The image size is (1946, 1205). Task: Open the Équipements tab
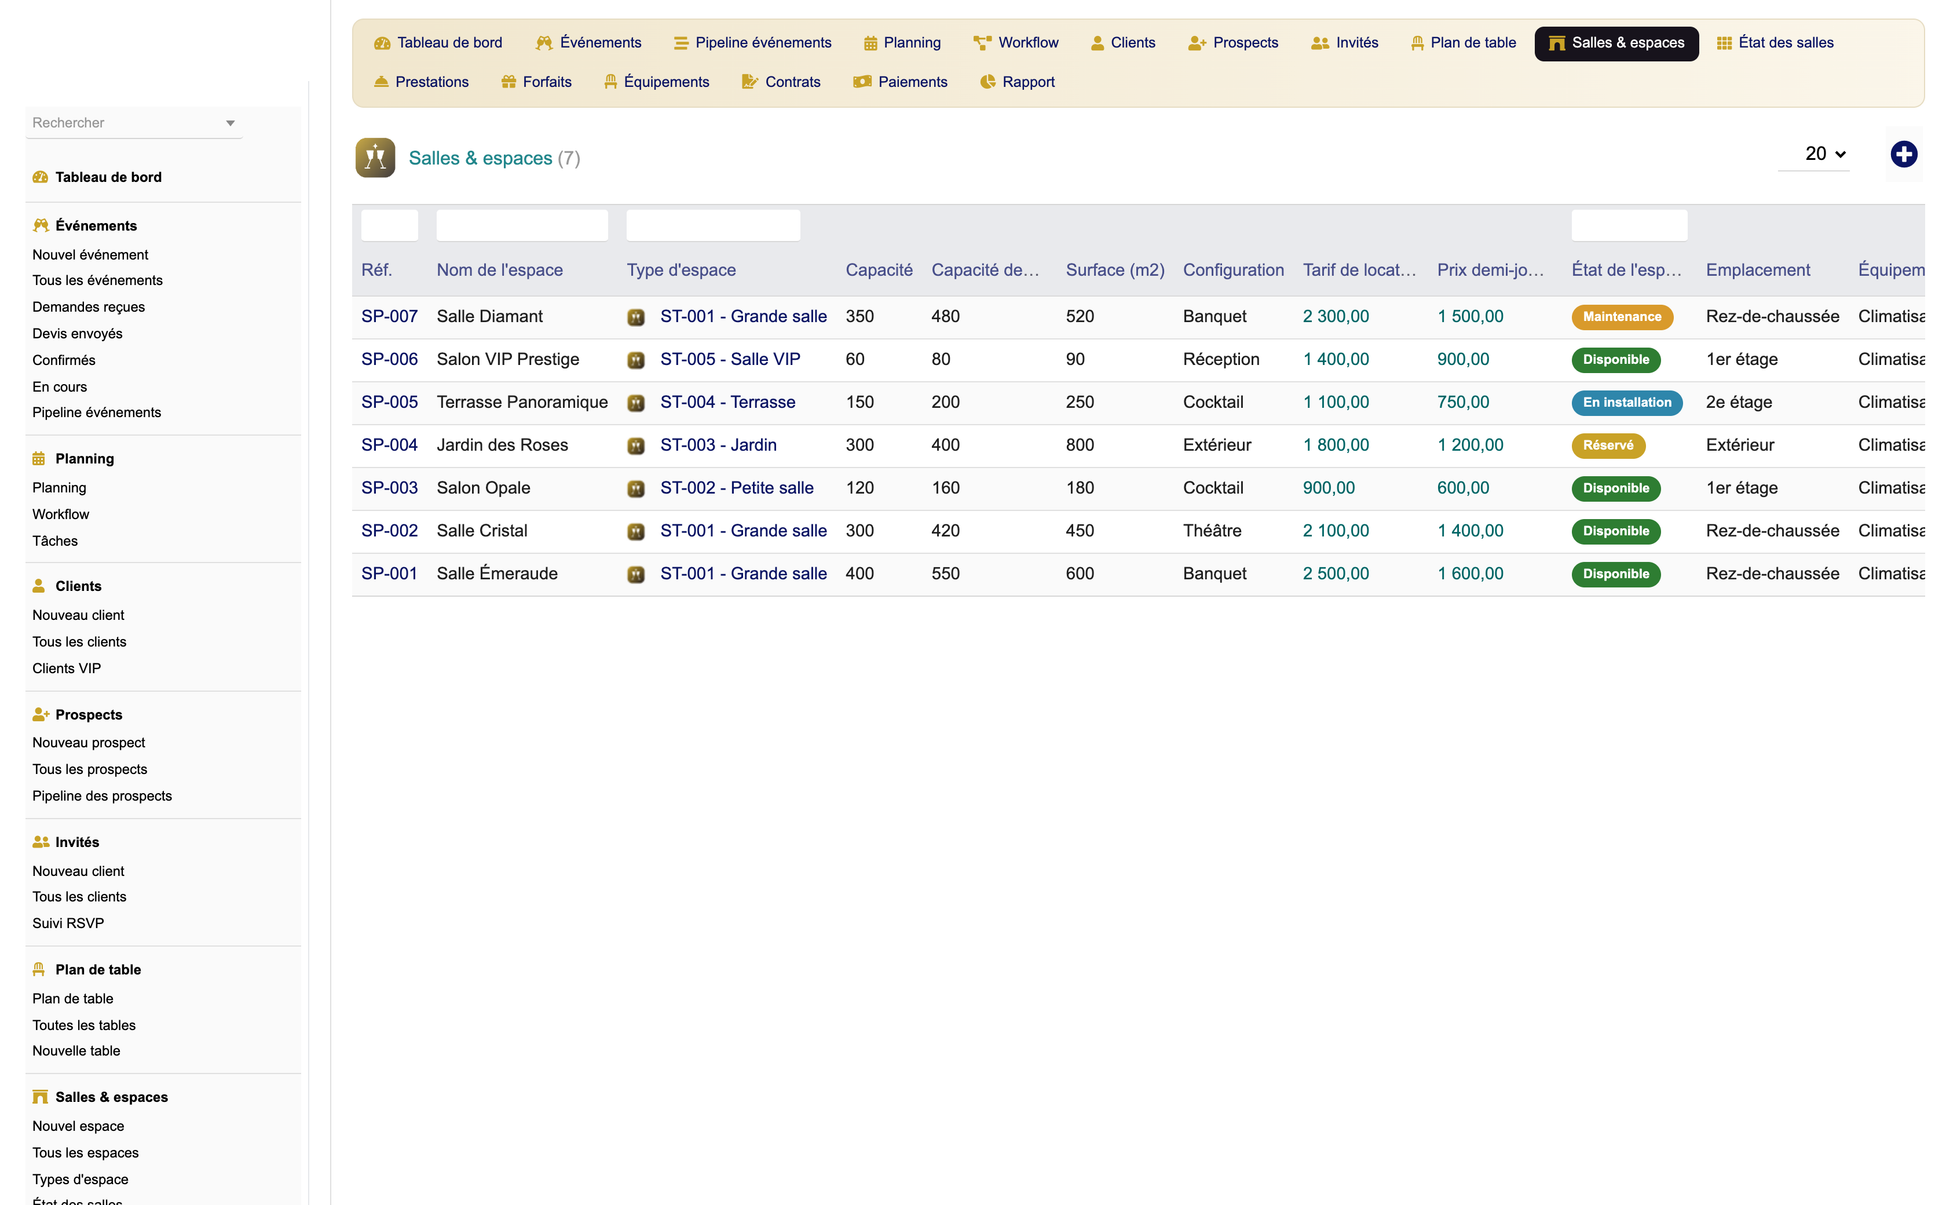pyautogui.click(x=656, y=82)
